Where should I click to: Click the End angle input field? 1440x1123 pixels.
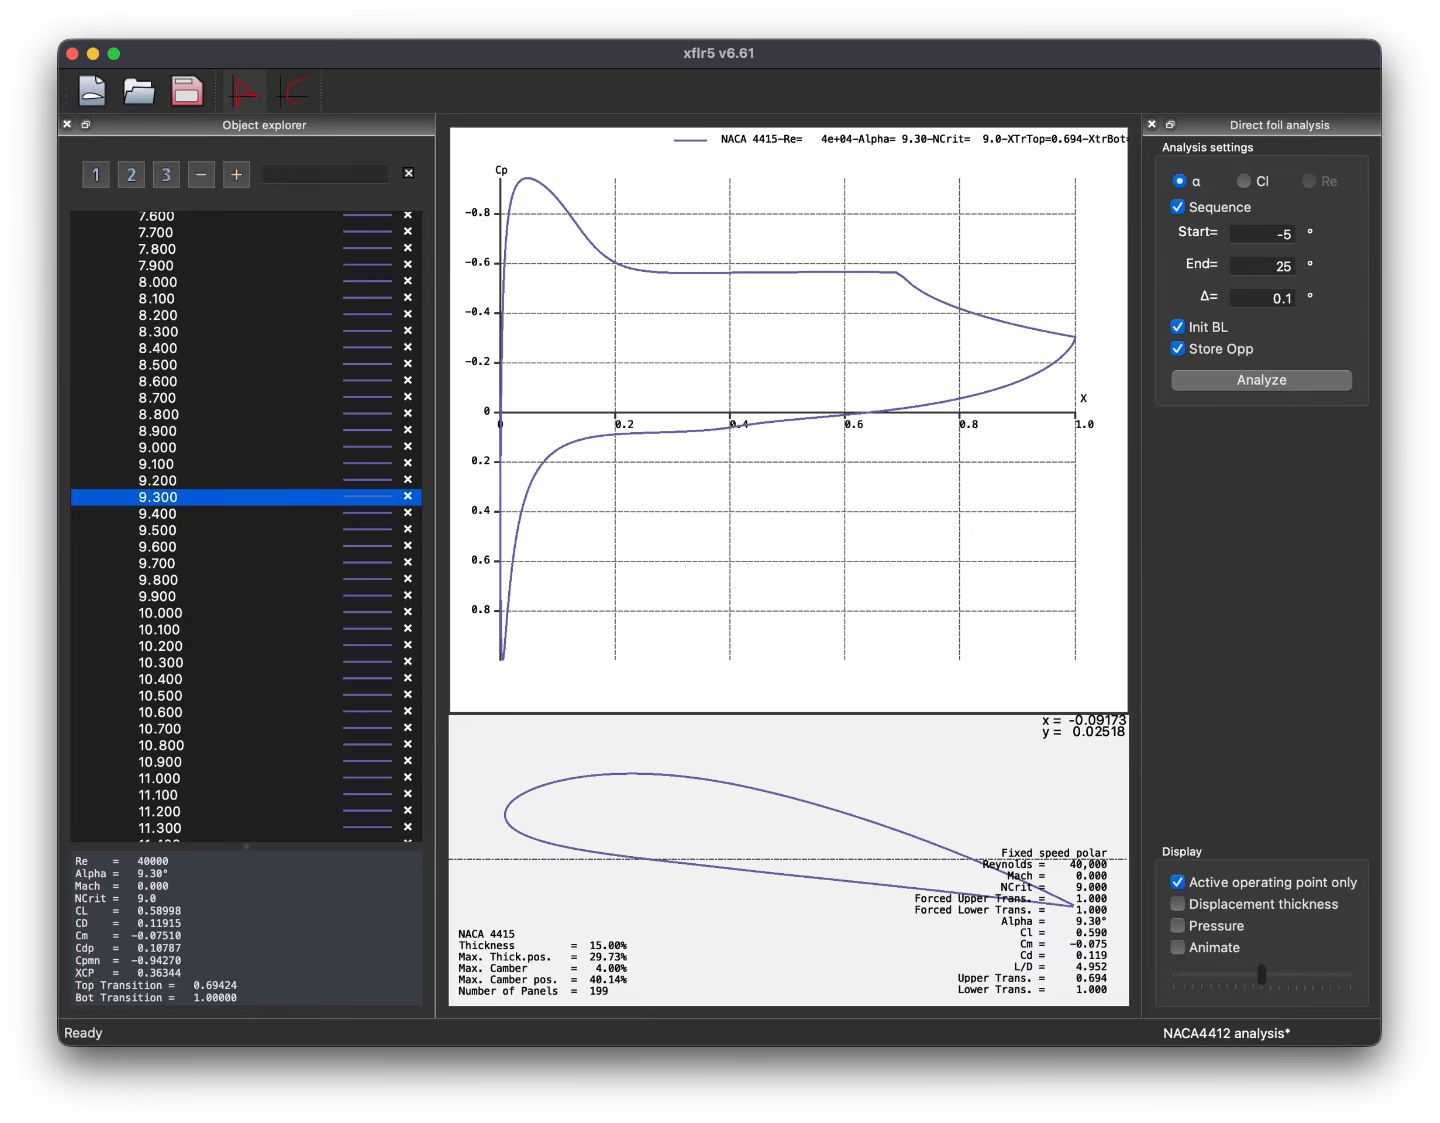pyautogui.click(x=1262, y=266)
